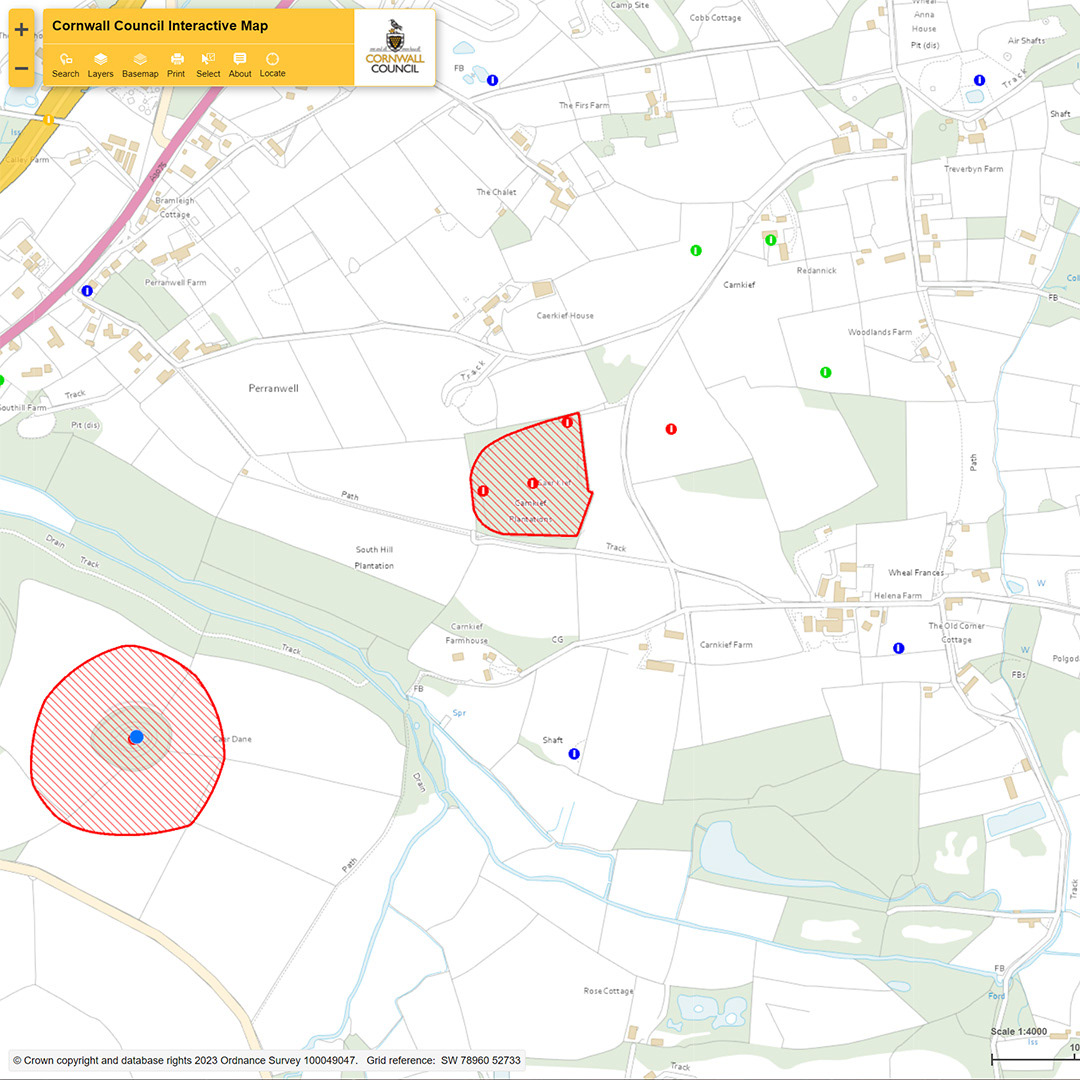The height and width of the screenshot is (1080, 1080).
Task: Click the Carnkief Farm label
Action: tap(726, 645)
